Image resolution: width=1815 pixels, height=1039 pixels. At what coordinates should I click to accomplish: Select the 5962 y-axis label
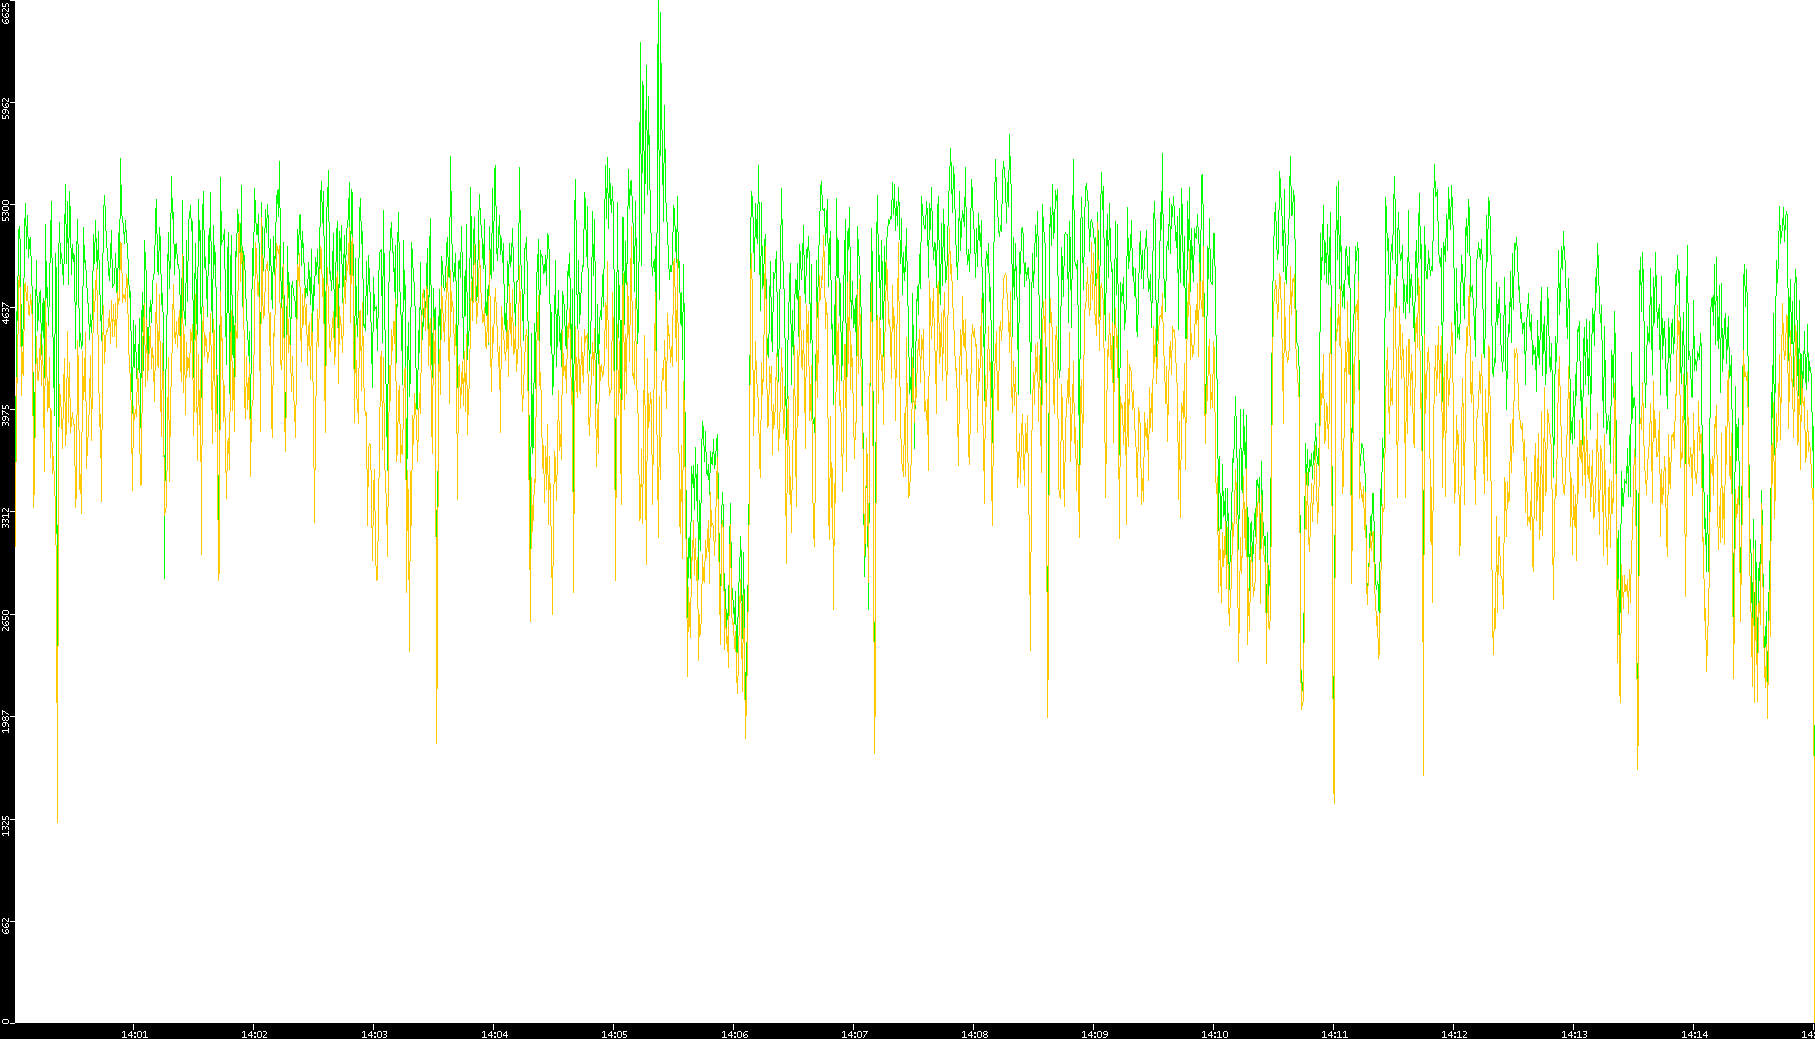pos(6,109)
